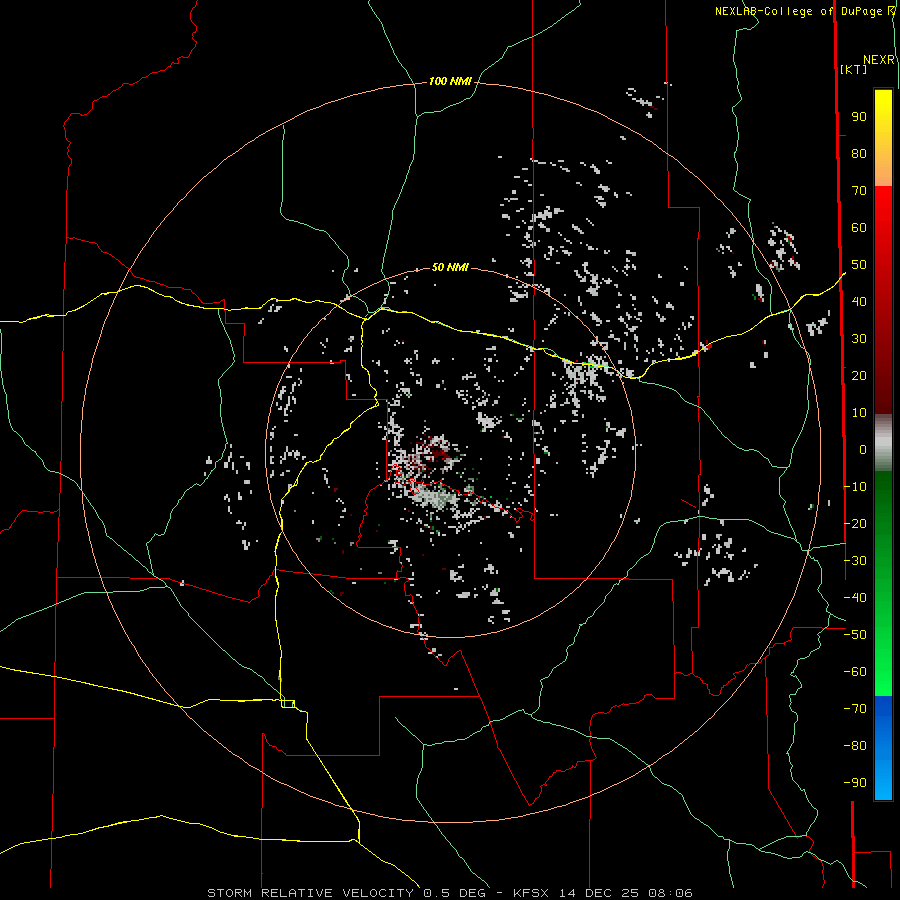
Task: Click the 08:06 time stamp
Action: (x=670, y=893)
